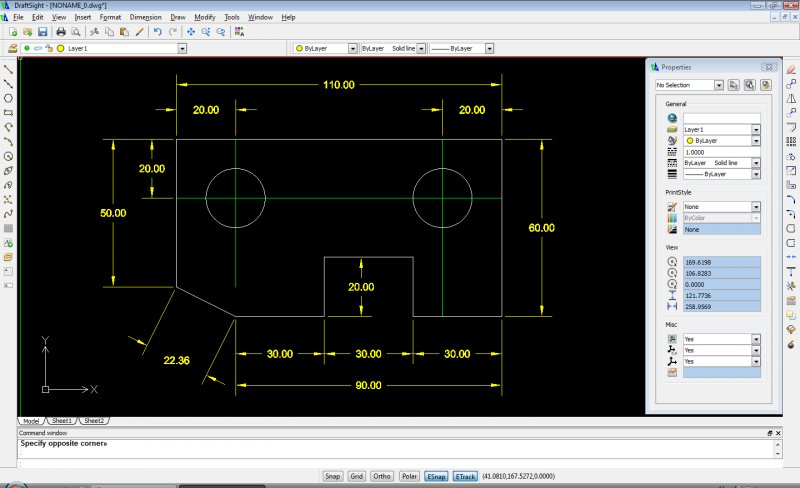Open the Help menu
The width and height of the screenshot is (800, 488).
click(x=288, y=17)
